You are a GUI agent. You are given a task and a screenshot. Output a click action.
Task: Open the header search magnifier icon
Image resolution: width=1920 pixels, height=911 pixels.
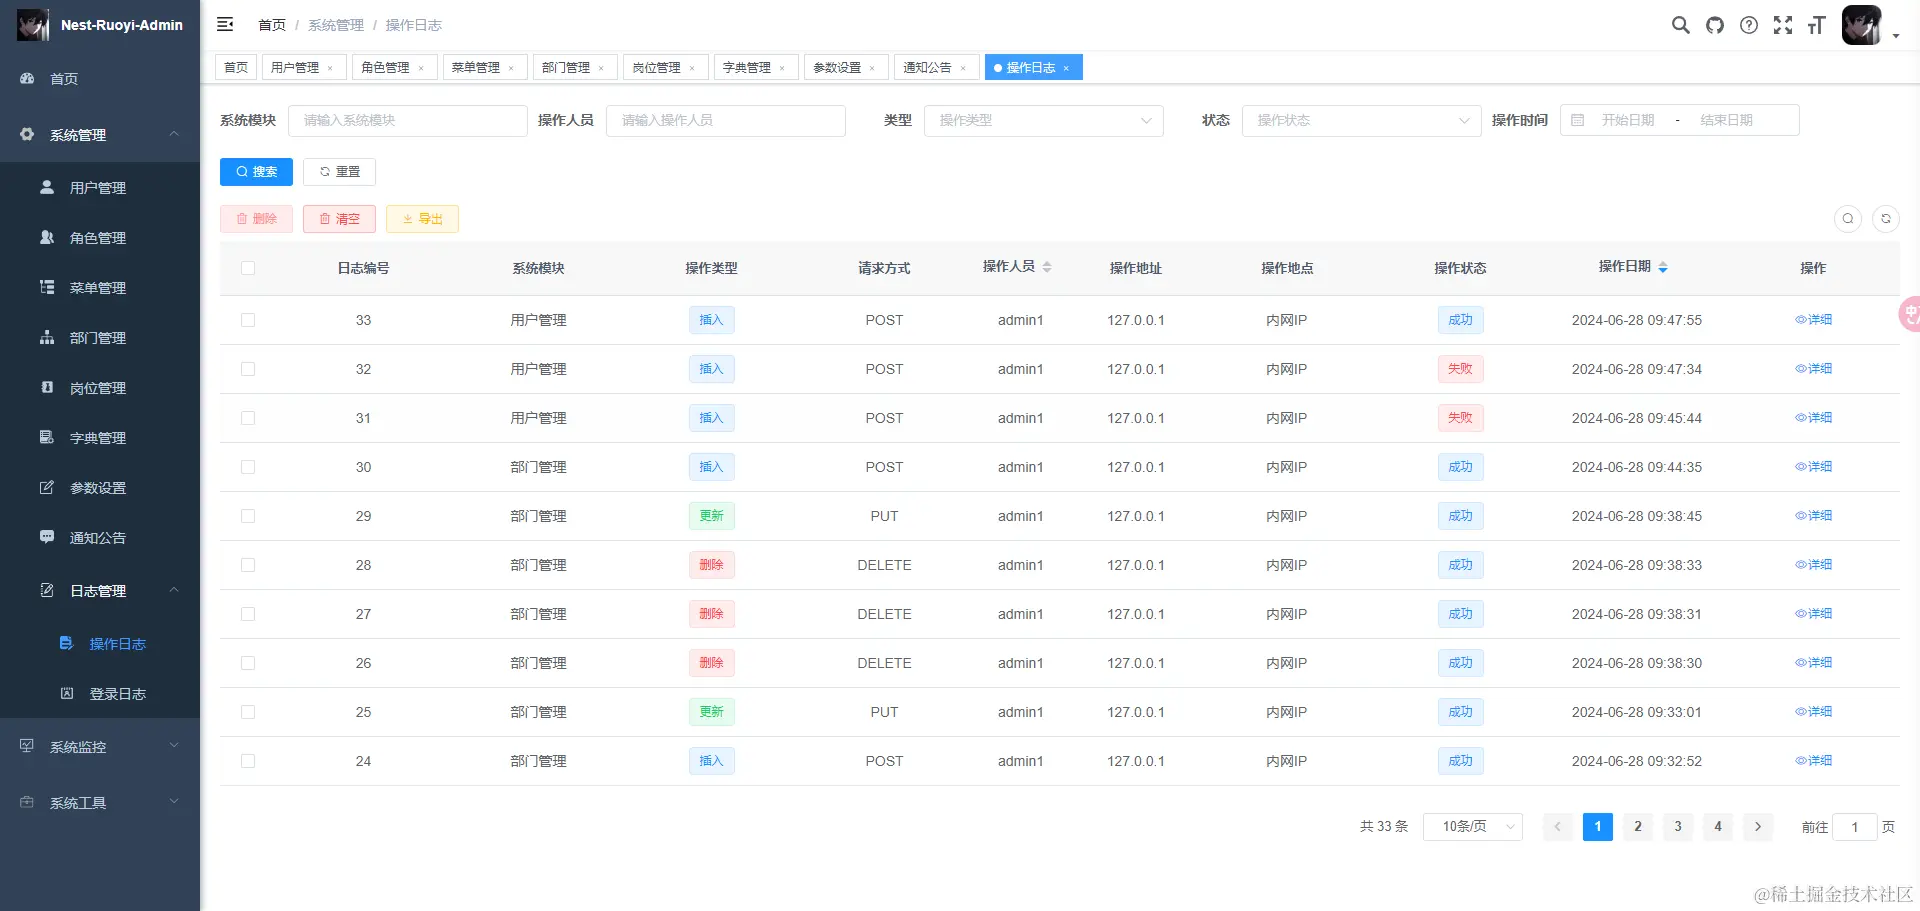tap(1681, 25)
